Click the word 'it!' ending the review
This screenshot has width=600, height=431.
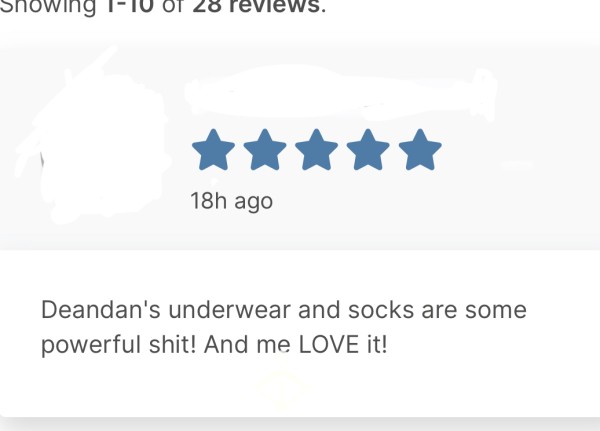[x=377, y=344]
